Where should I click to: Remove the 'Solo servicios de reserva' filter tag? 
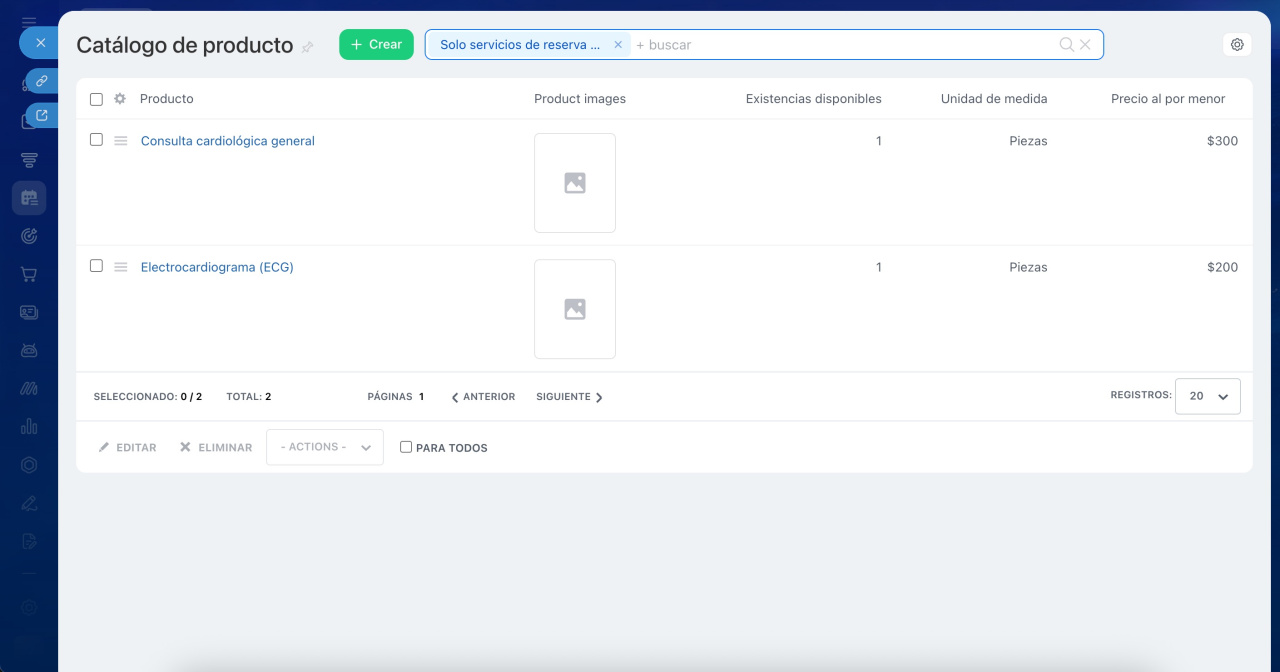coord(618,45)
